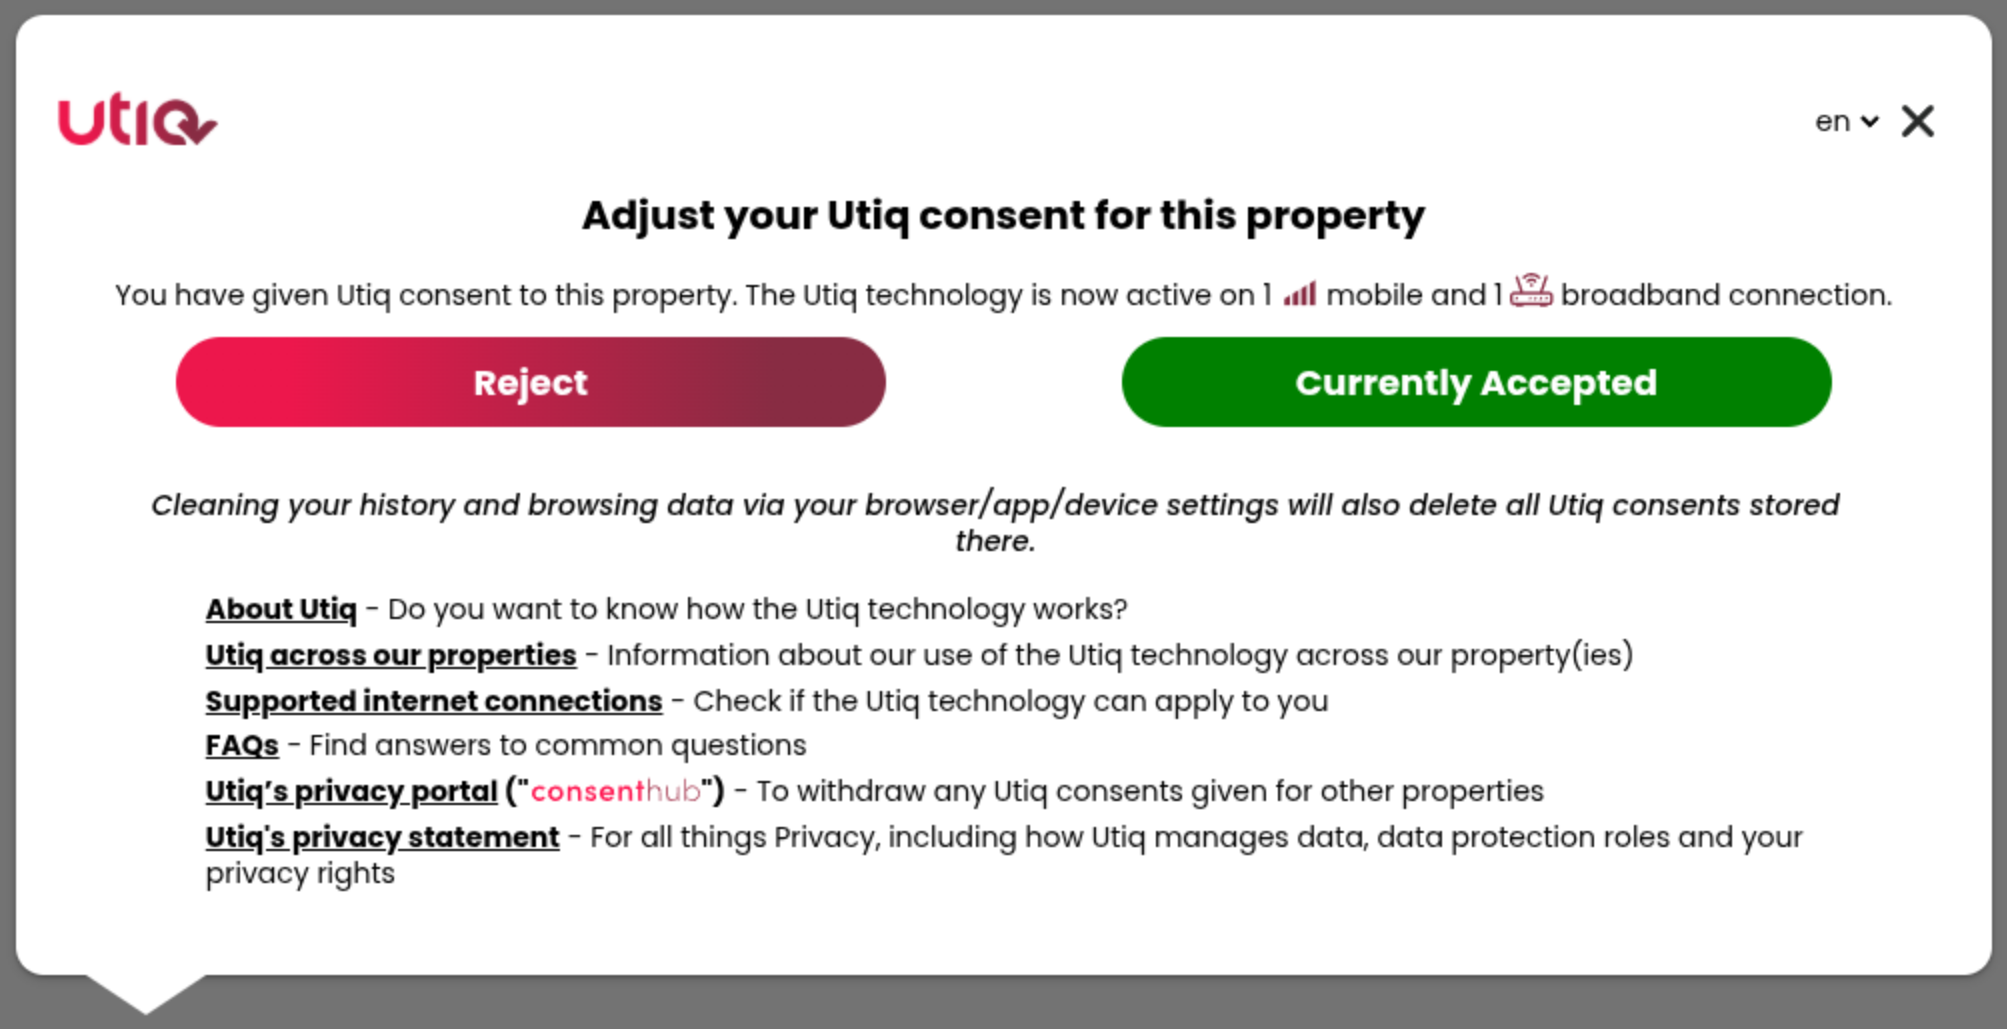This screenshot has width=2007, height=1029.
Task: Click 'Find answers to common questions' text
Action: click(557, 746)
